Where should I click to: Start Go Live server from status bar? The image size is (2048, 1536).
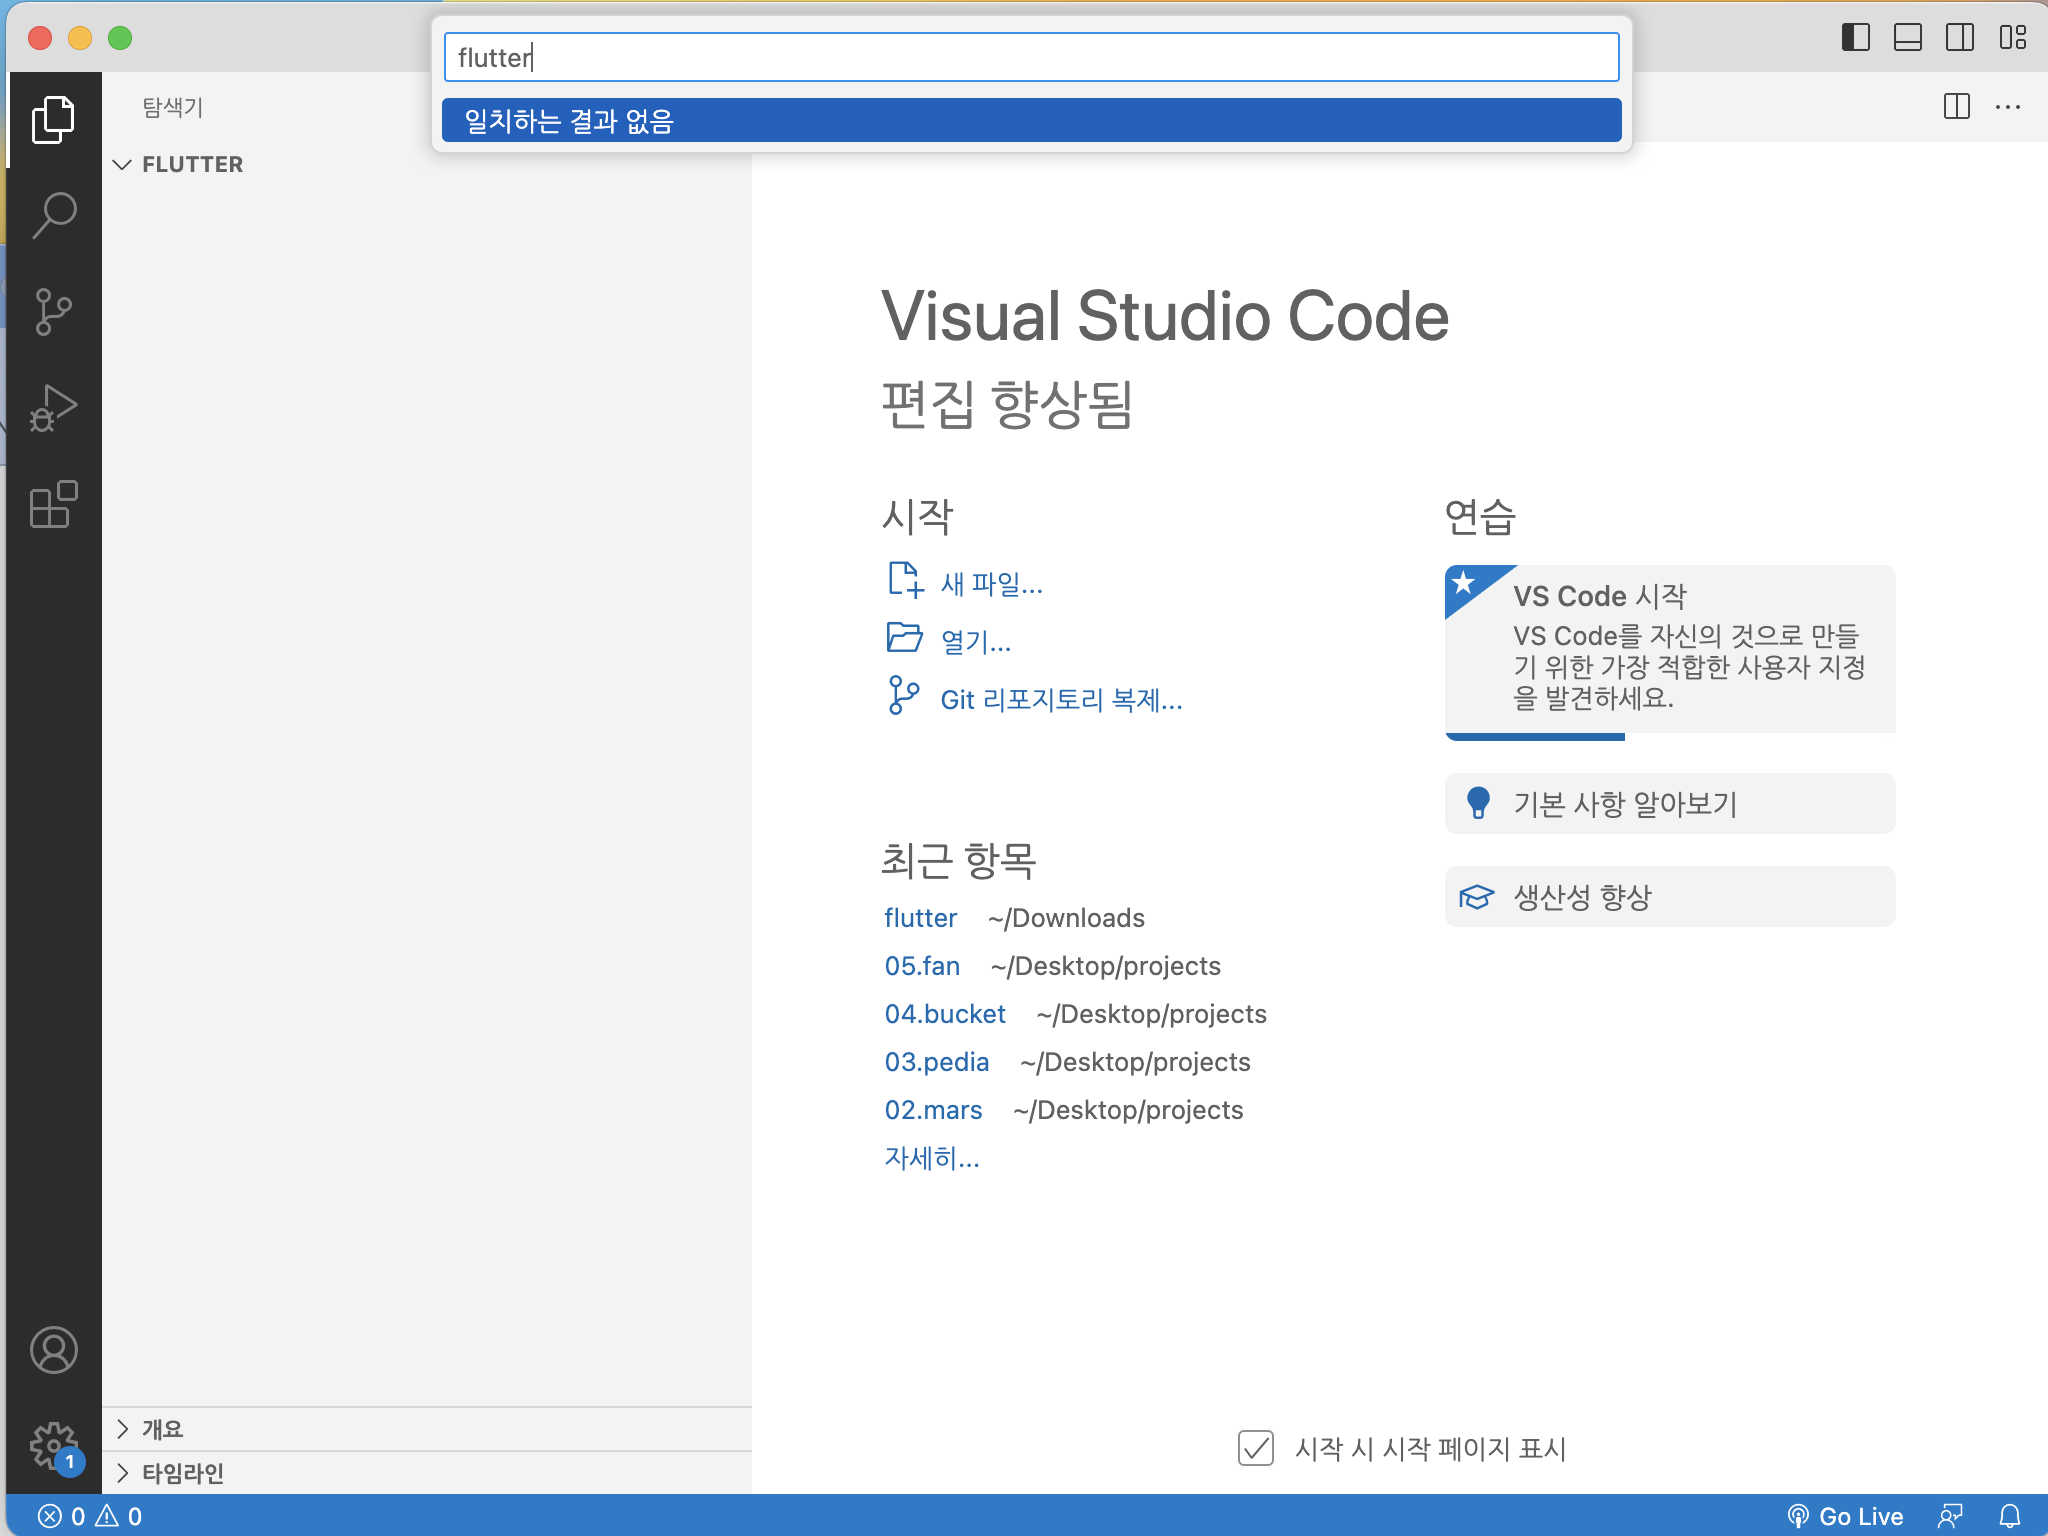(1845, 1516)
